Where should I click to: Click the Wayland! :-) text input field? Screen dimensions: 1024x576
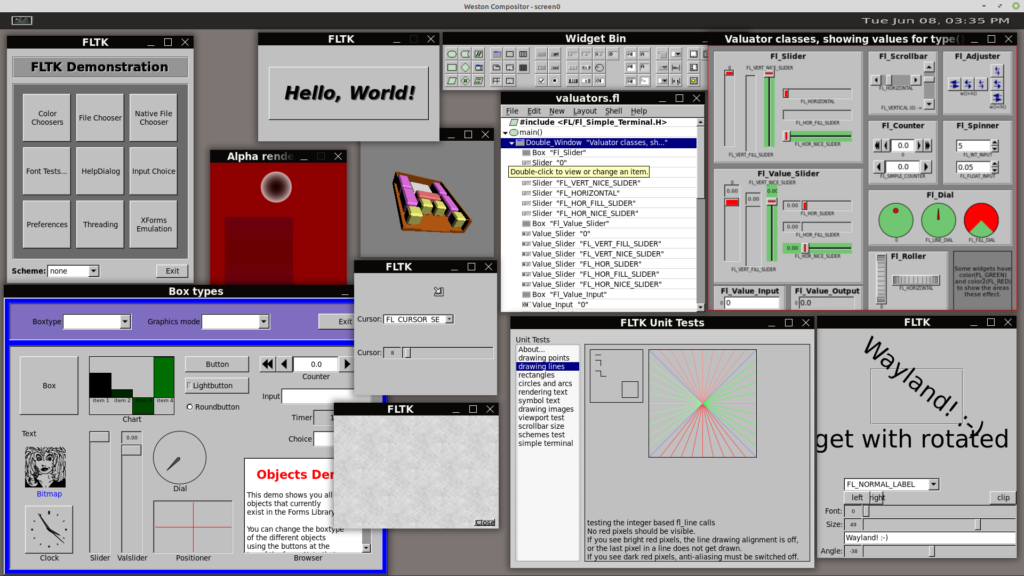(x=930, y=537)
